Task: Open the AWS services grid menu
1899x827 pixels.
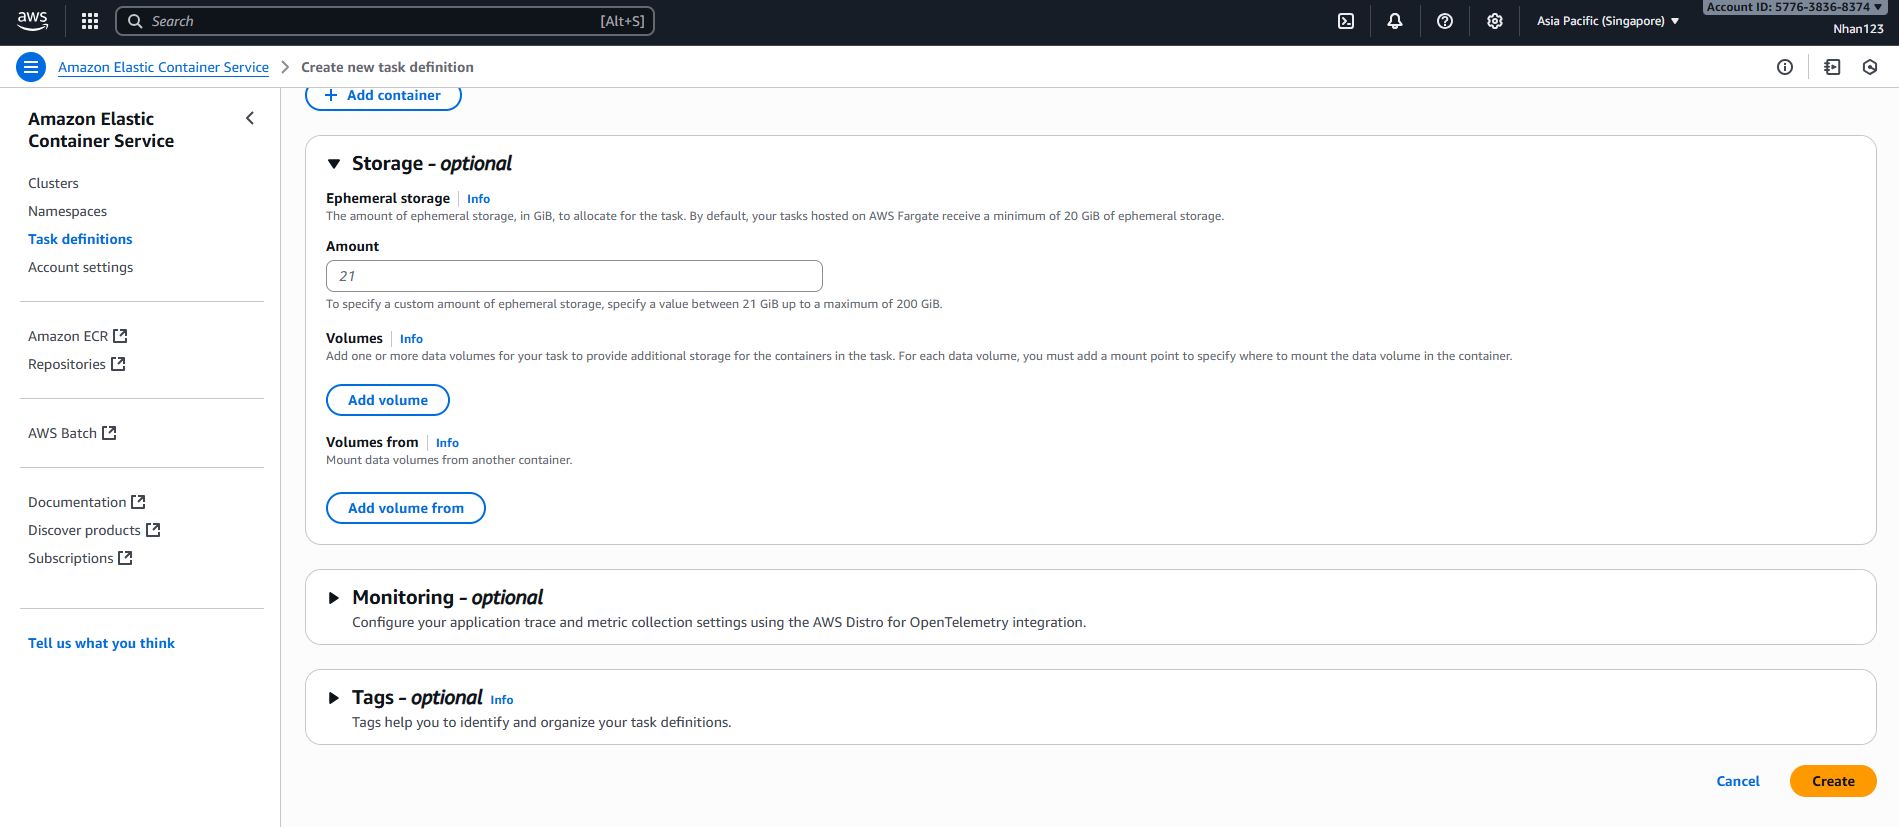Action: coord(90,21)
